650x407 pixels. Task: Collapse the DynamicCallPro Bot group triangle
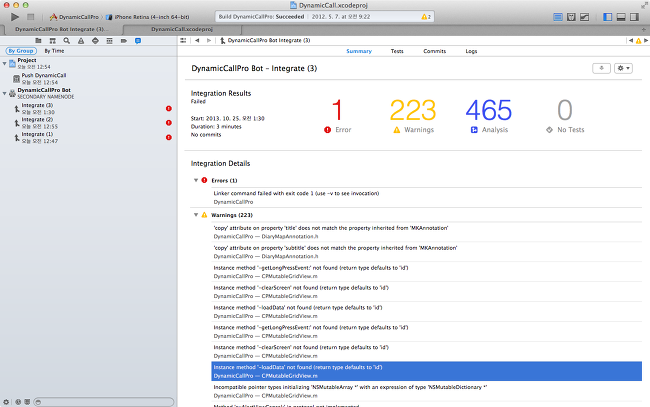point(5,93)
